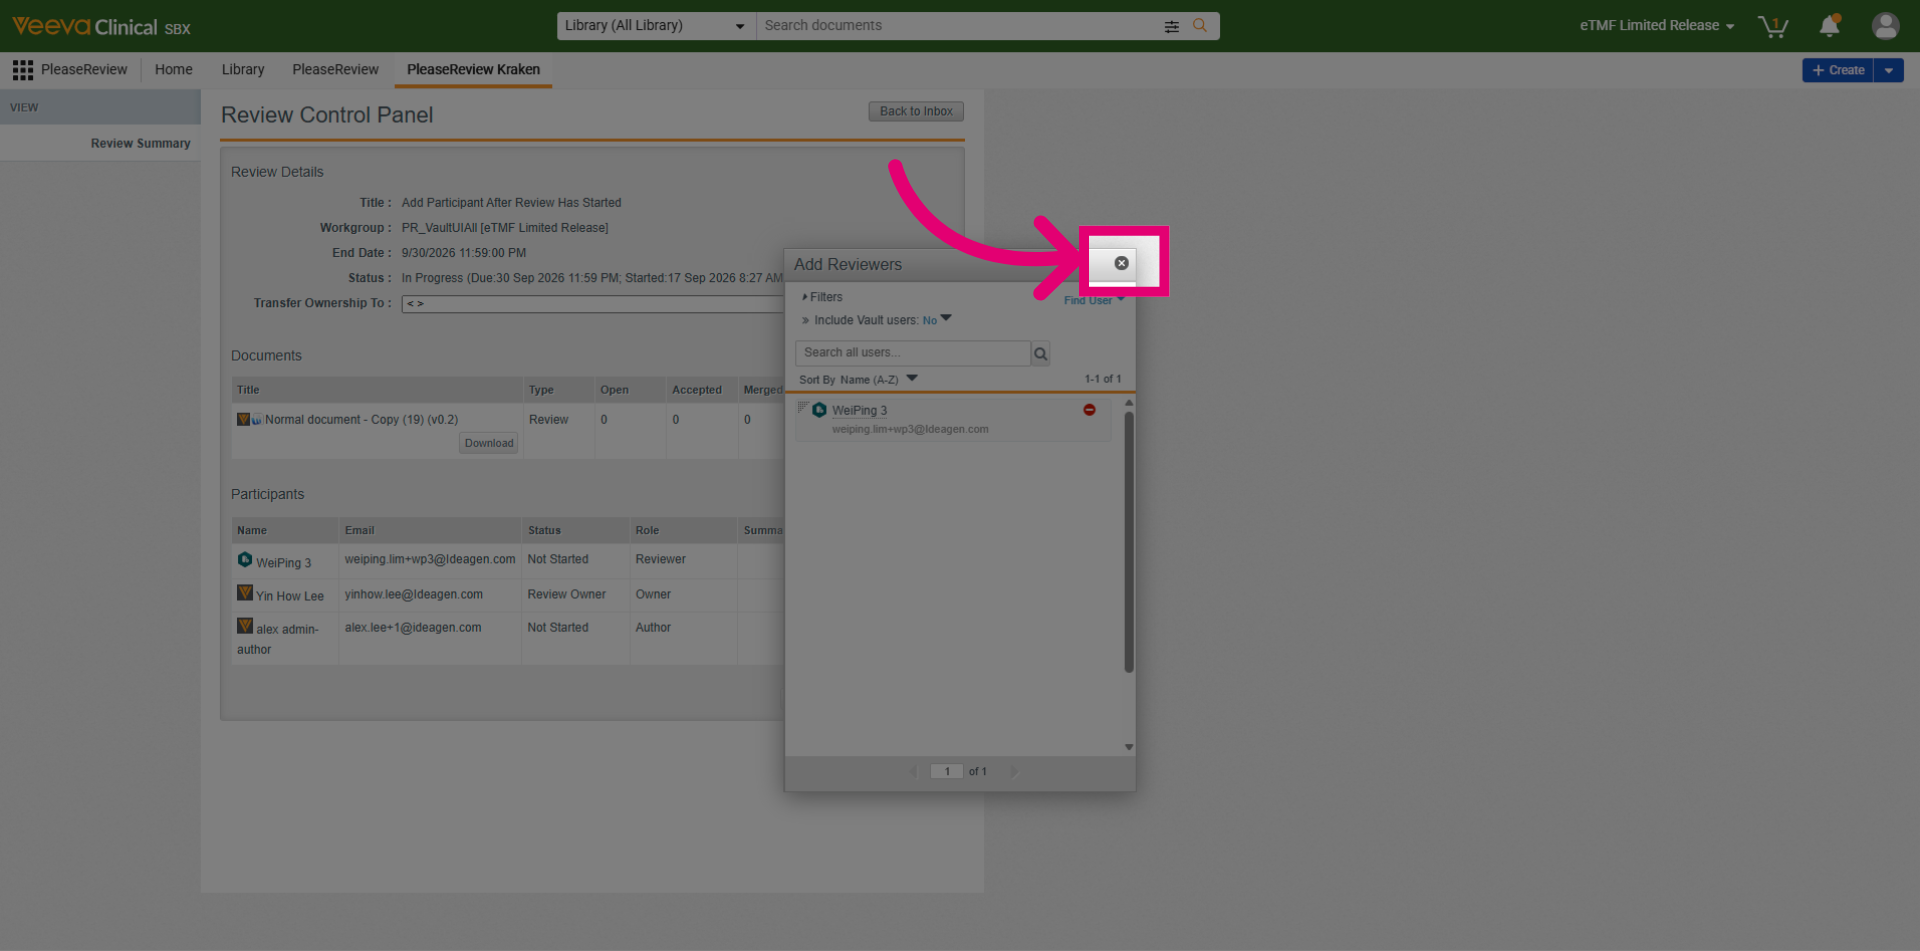Click the Normal document Veeva icon
This screenshot has height=951, width=1920.
point(243,419)
